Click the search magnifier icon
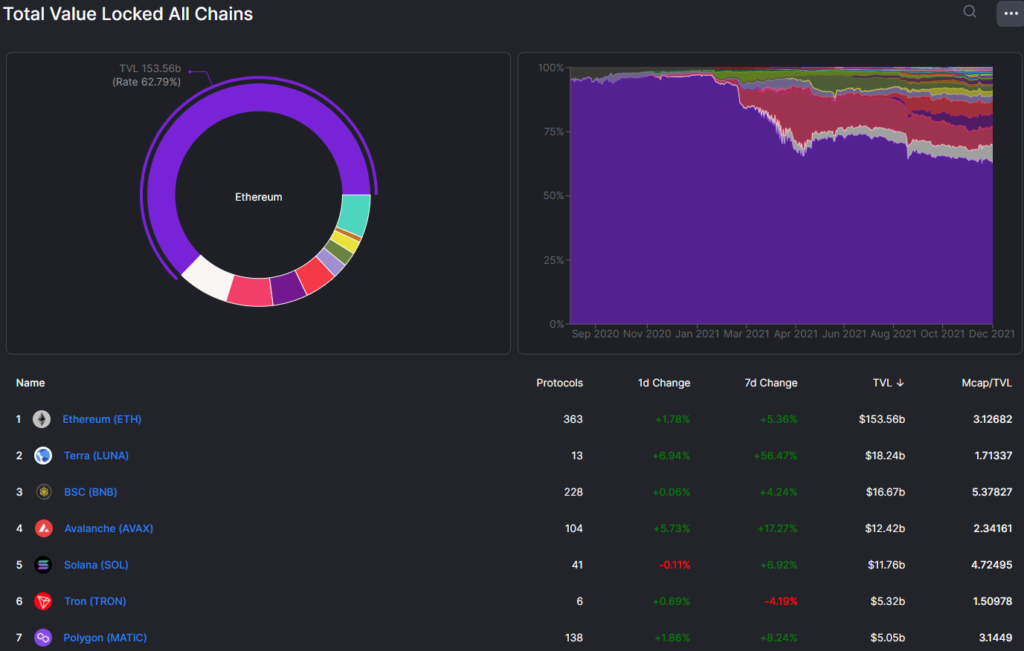1024x651 pixels. point(969,12)
